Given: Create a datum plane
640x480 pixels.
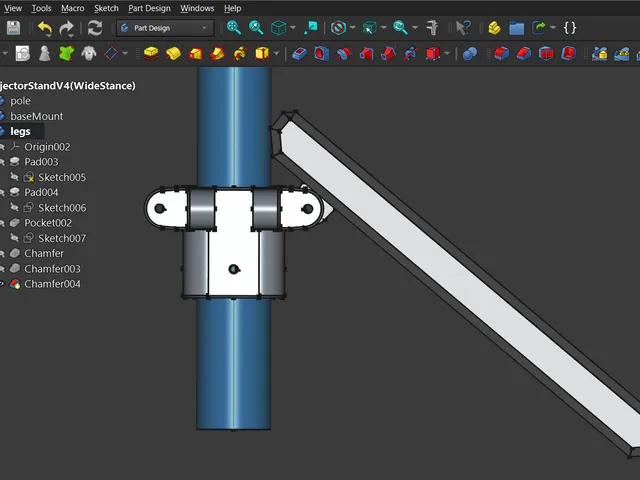Looking at the screenshot, I should [x=111, y=53].
